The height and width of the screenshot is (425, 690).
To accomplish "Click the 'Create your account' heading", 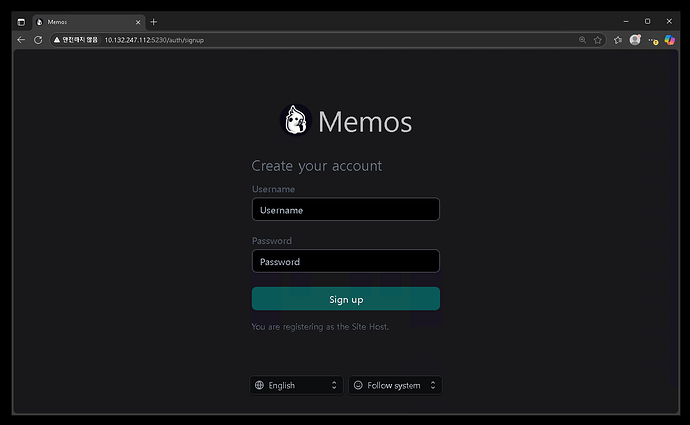I will (316, 166).
